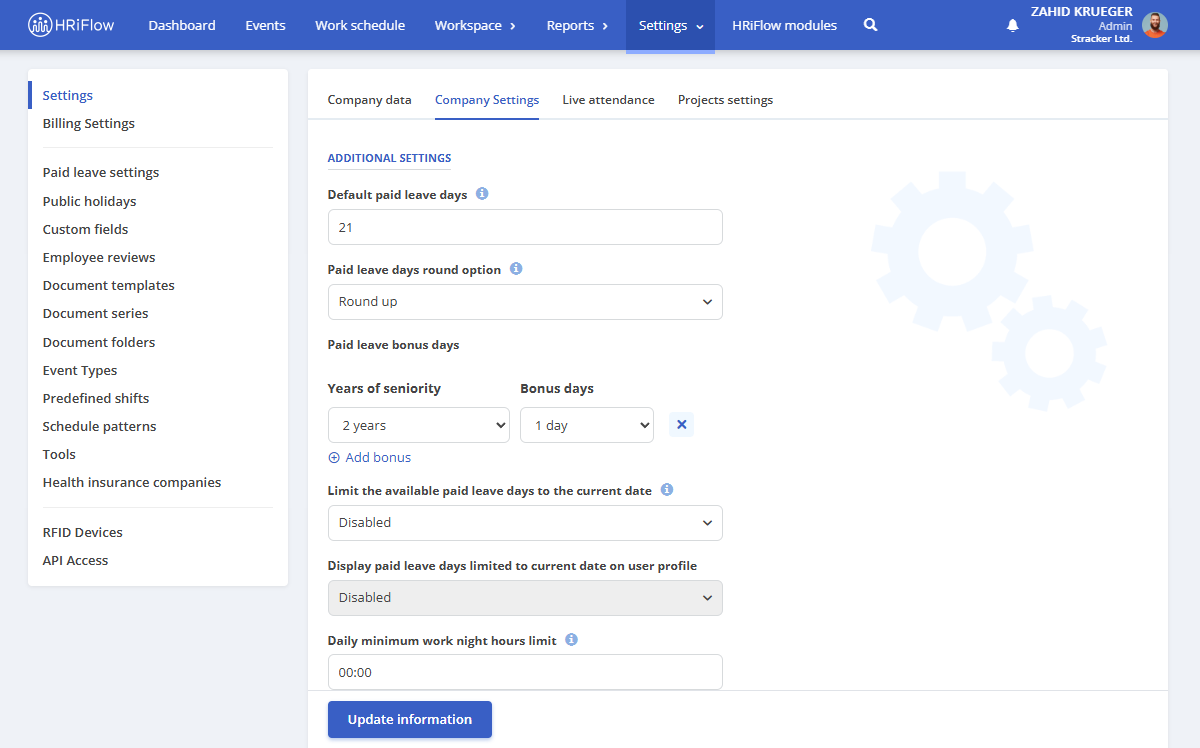This screenshot has width=1200, height=748.
Task: Remove the 2 years bonus row
Action: (x=682, y=425)
